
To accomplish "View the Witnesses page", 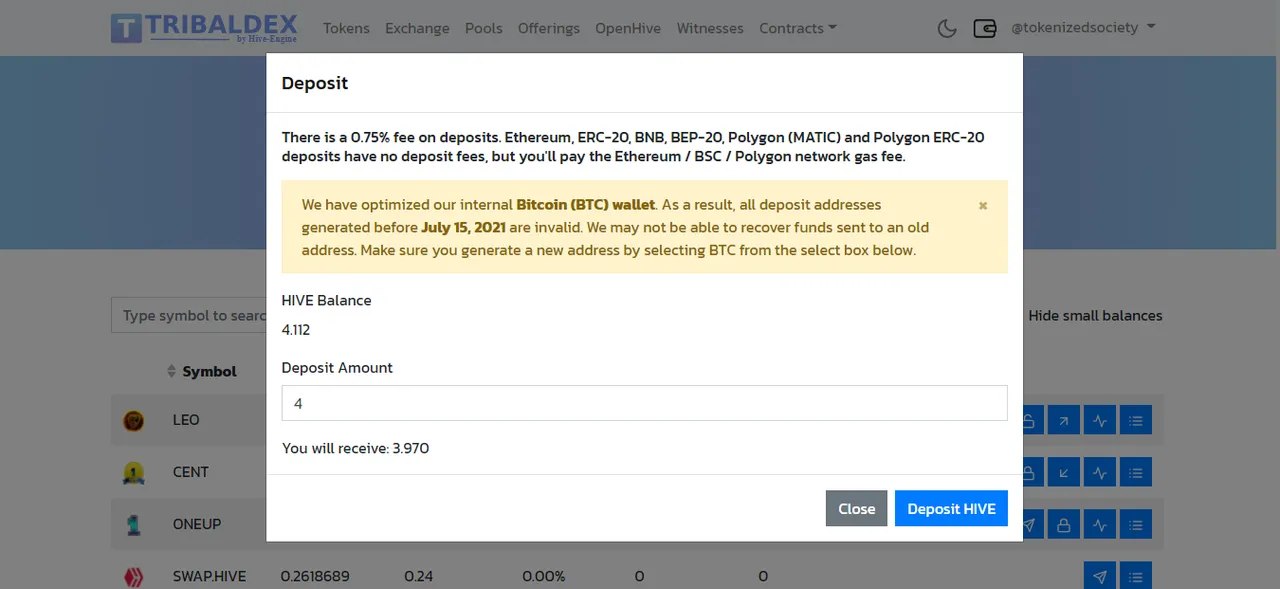I will pos(710,28).
